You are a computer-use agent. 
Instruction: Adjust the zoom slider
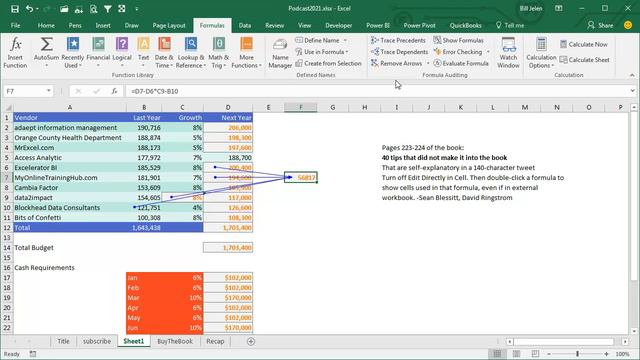pyautogui.click(x=577, y=354)
